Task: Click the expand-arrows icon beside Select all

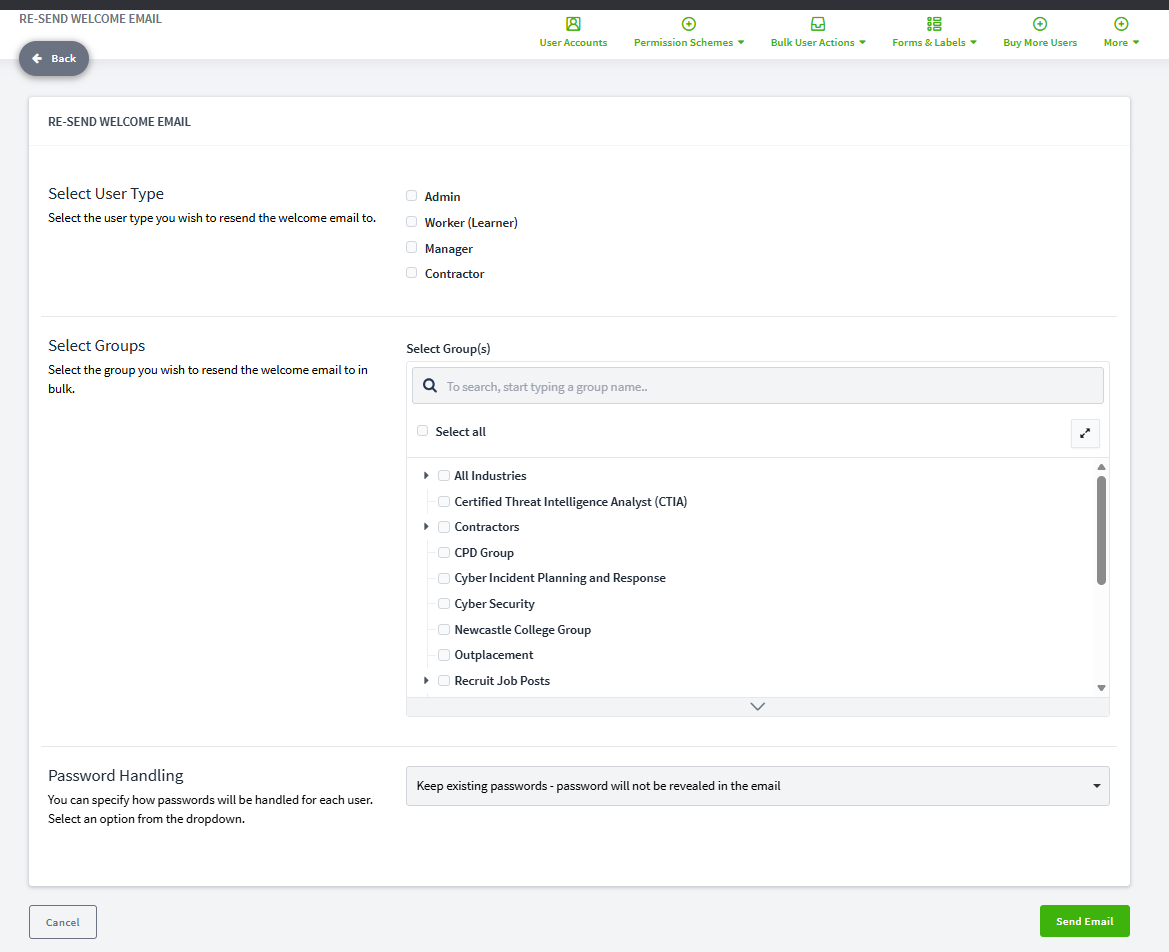Action: (x=1085, y=433)
